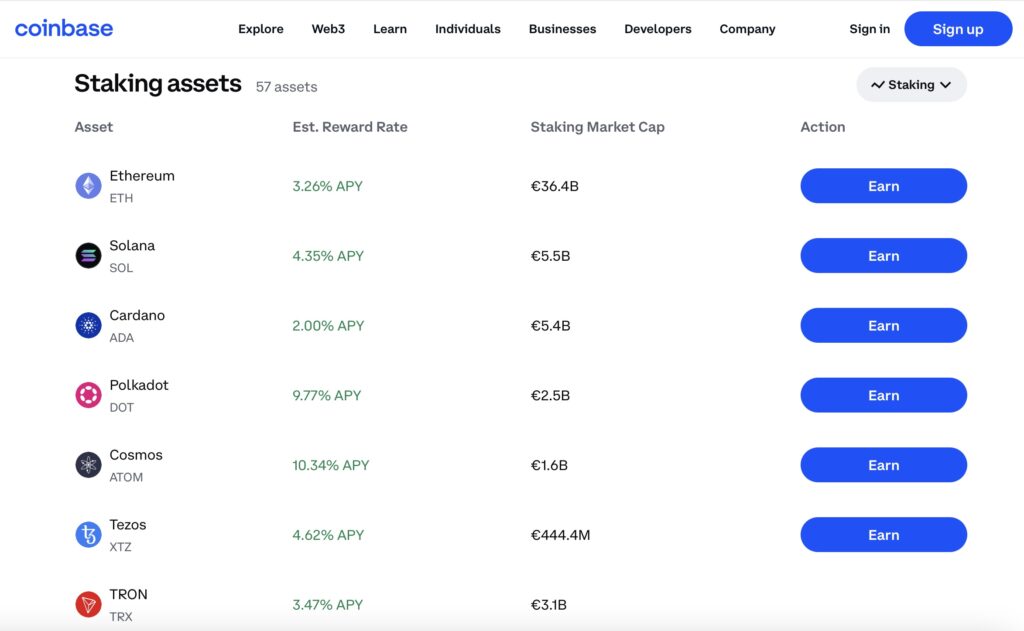Select the Ethereum asset name
The width and height of the screenshot is (1024, 631).
[x=142, y=176]
